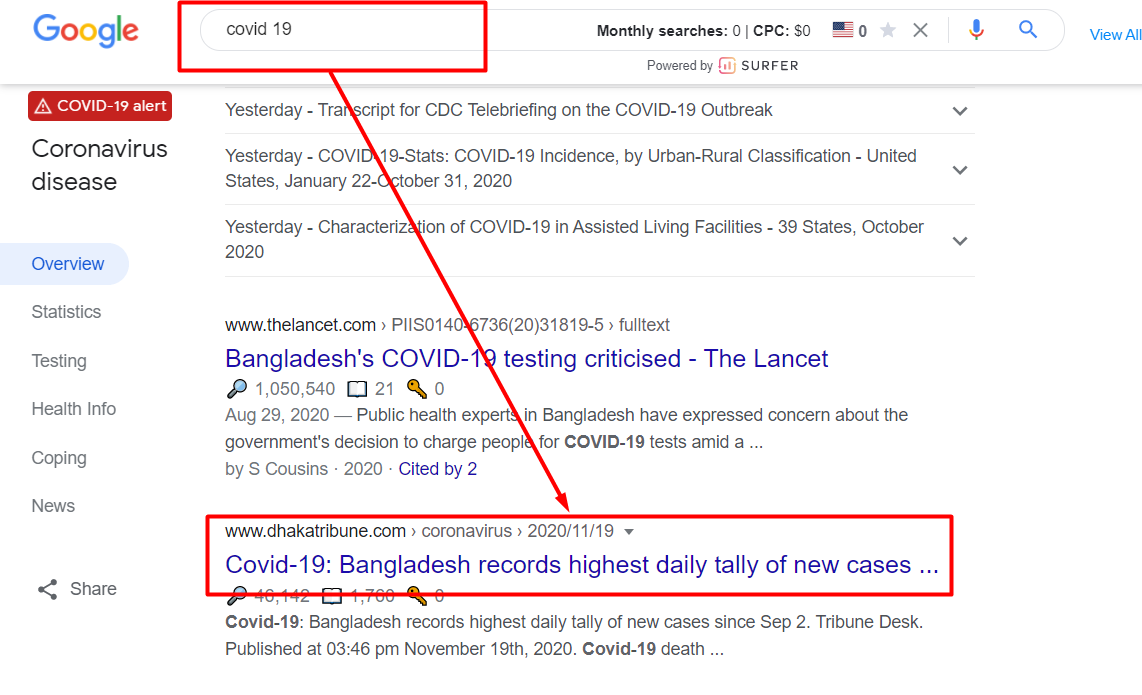1142x695 pixels.
Task: Click the key icon showing keyword count
Action: point(417,388)
